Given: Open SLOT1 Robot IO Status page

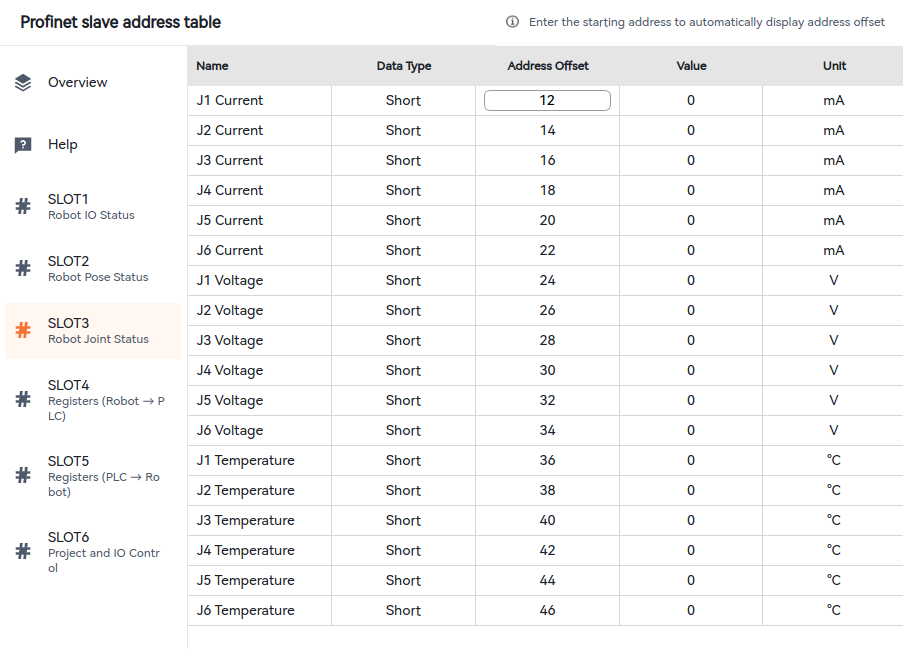Looking at the screenshot, I should tap(91, 207).
